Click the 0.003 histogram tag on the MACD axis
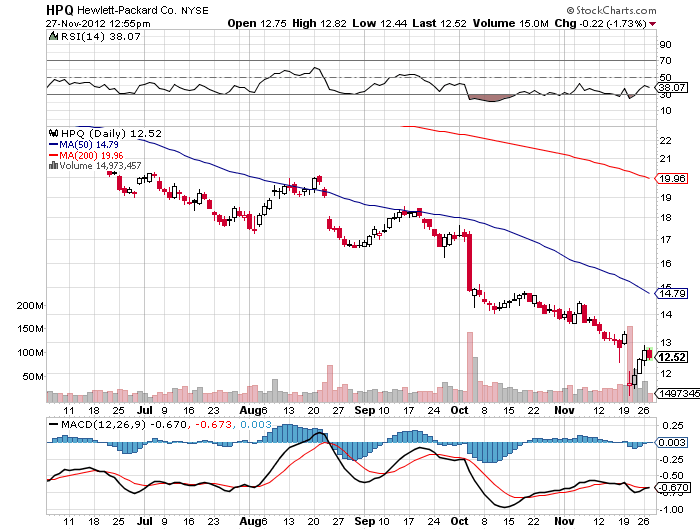 pos(671,442)
